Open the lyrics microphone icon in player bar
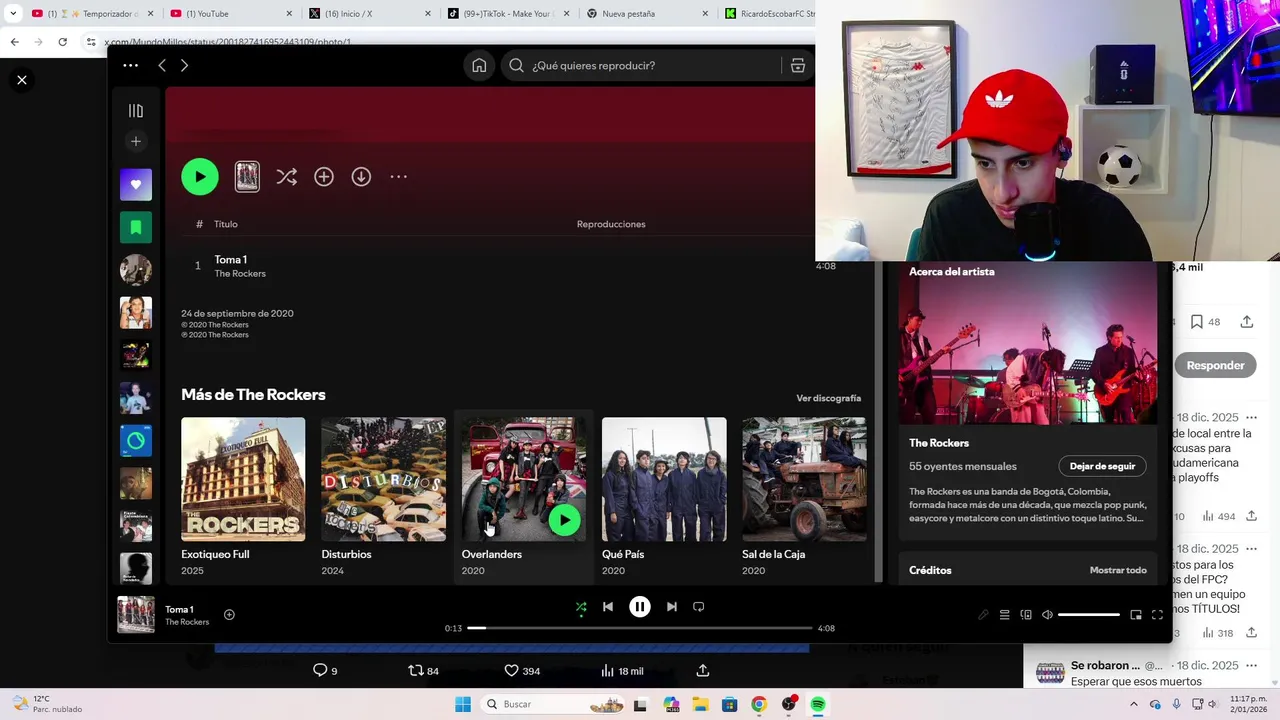 pyautogui.click(x=983, y=615)
